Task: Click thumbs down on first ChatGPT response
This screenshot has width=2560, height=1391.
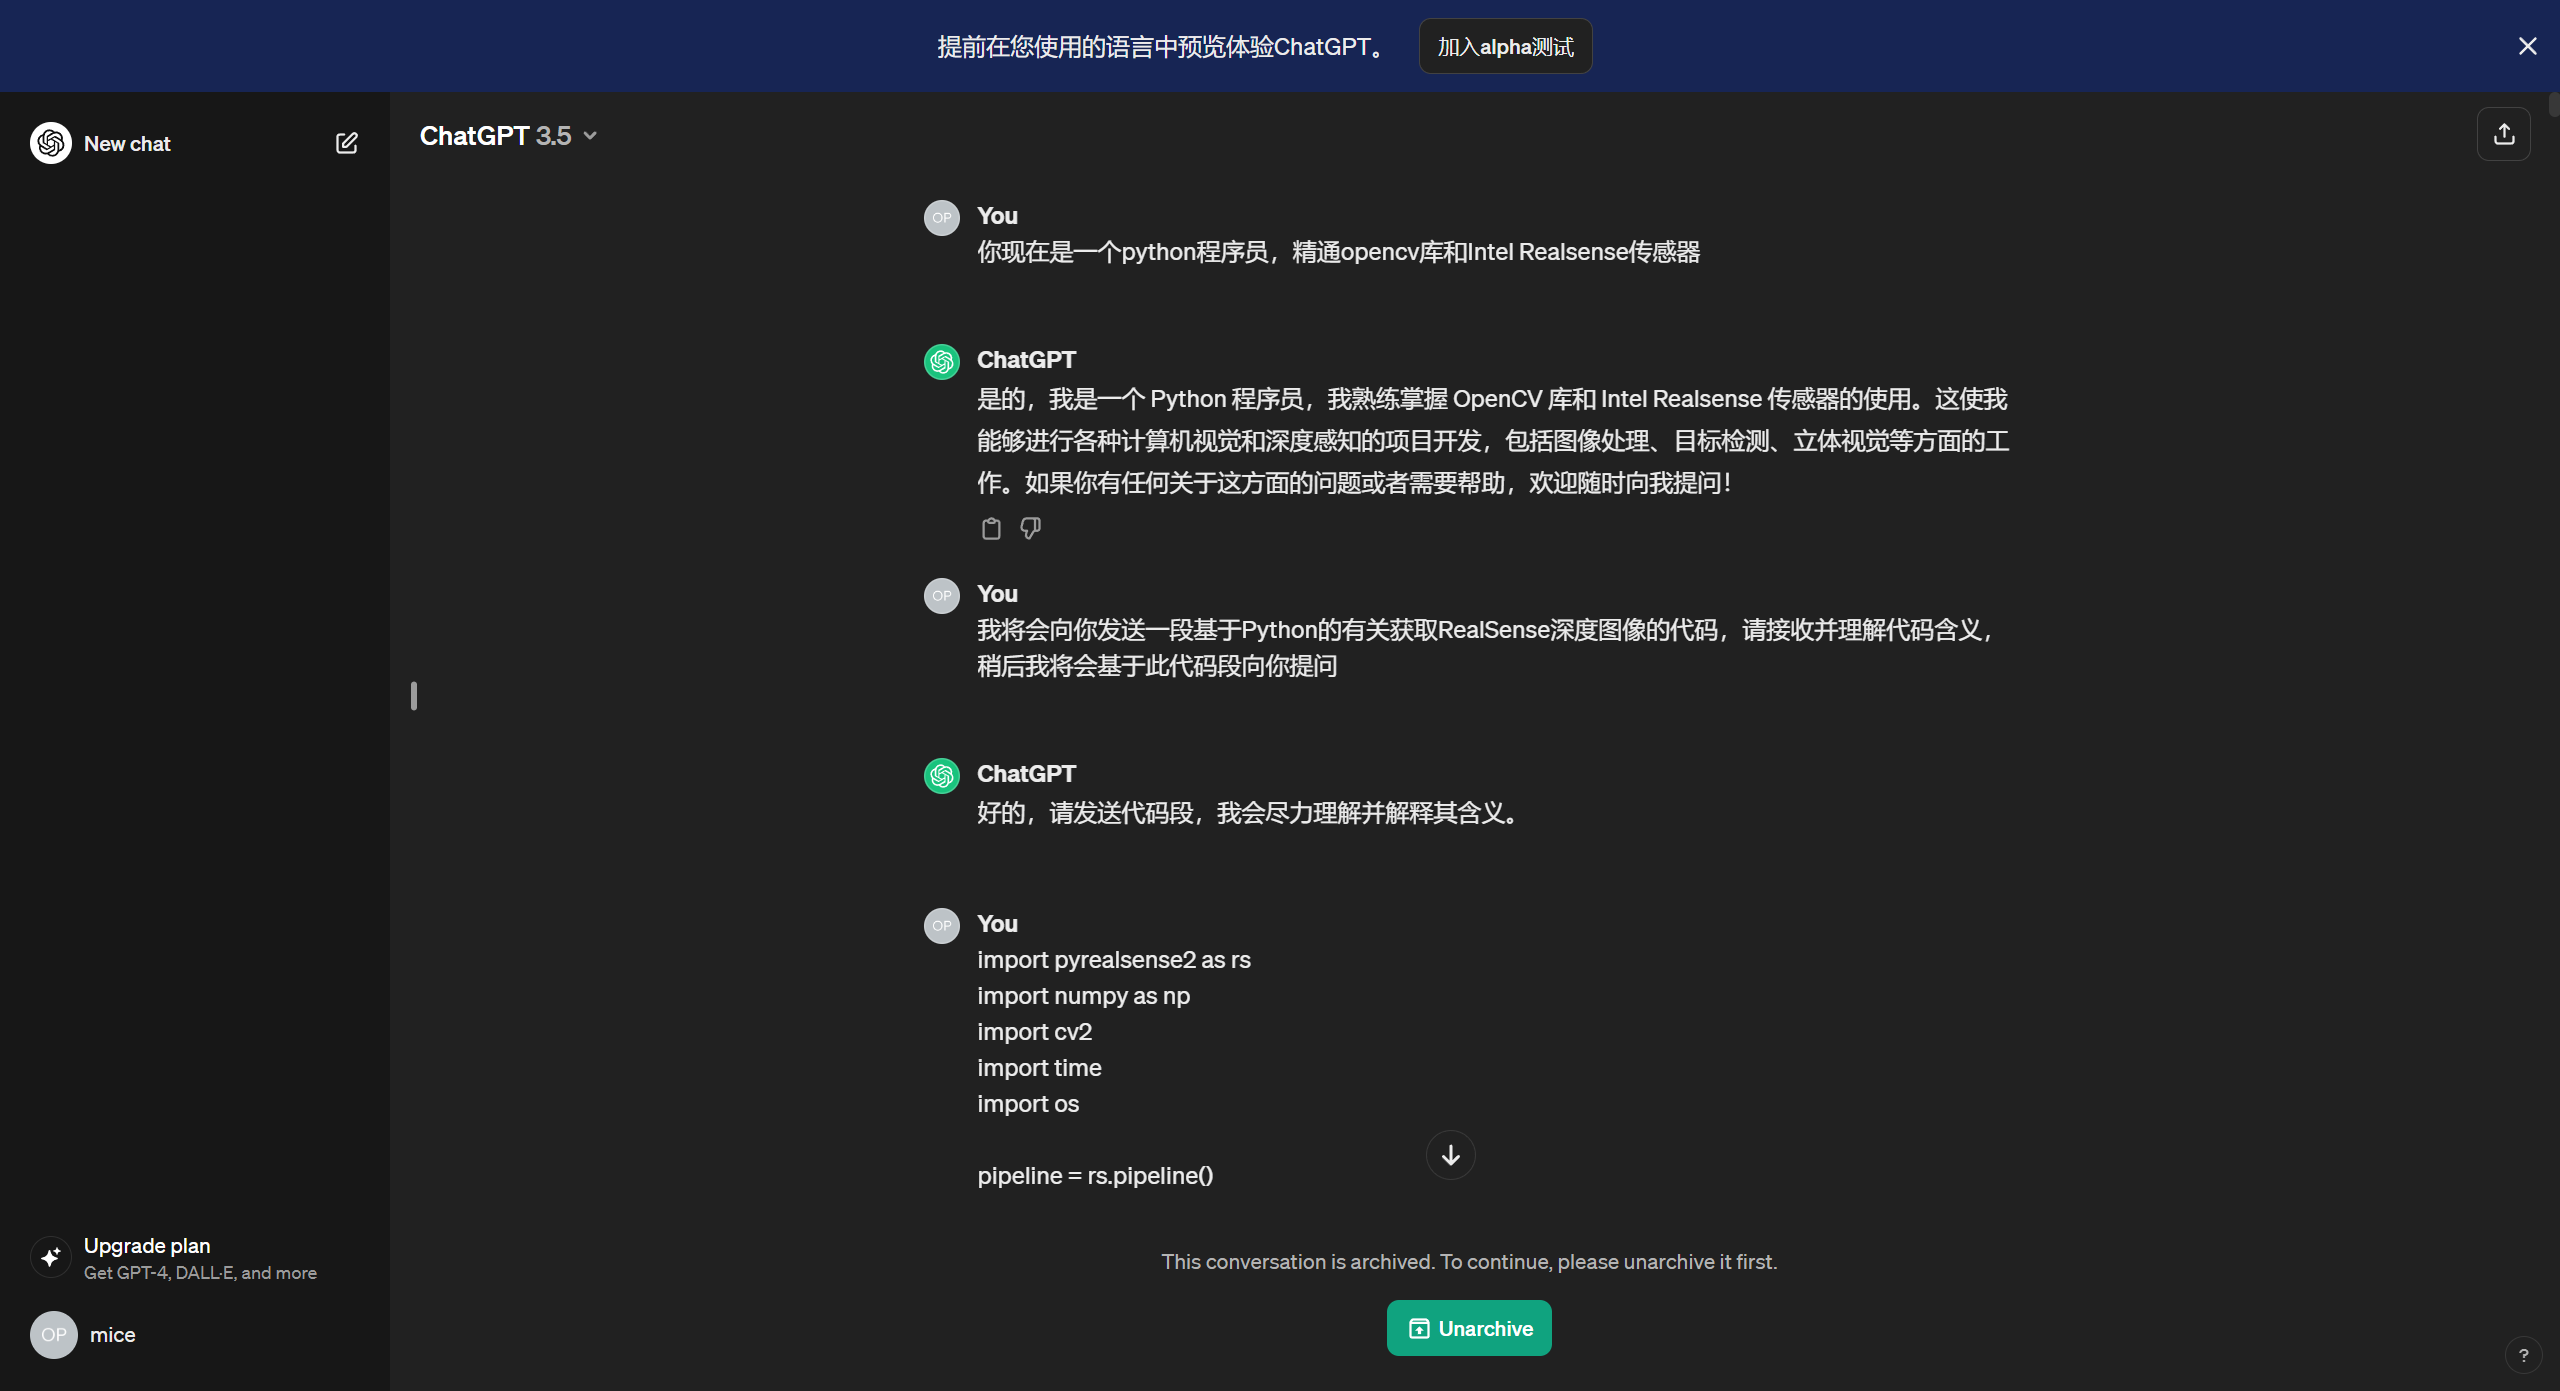Action: click(x=1030, y=528)
